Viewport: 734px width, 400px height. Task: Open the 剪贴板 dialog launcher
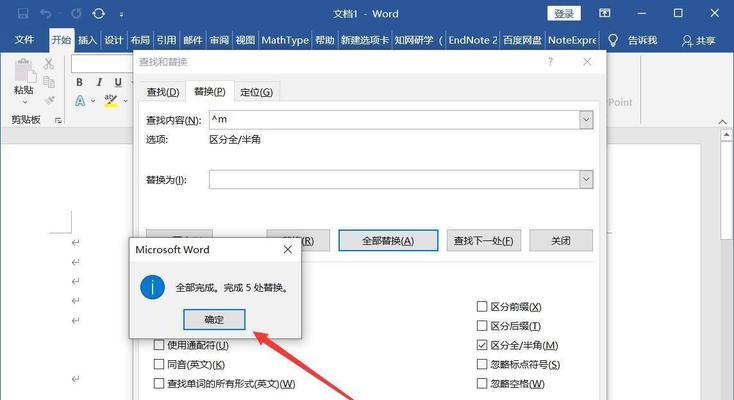58,120
